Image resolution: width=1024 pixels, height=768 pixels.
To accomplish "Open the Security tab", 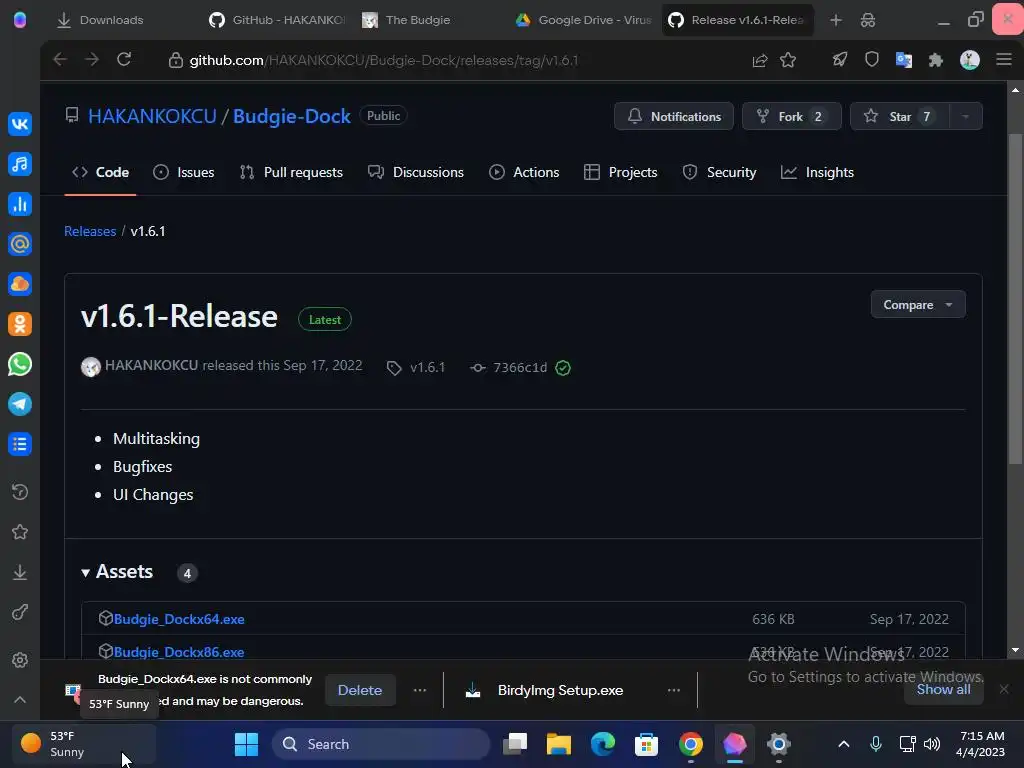I will point(719,172).
